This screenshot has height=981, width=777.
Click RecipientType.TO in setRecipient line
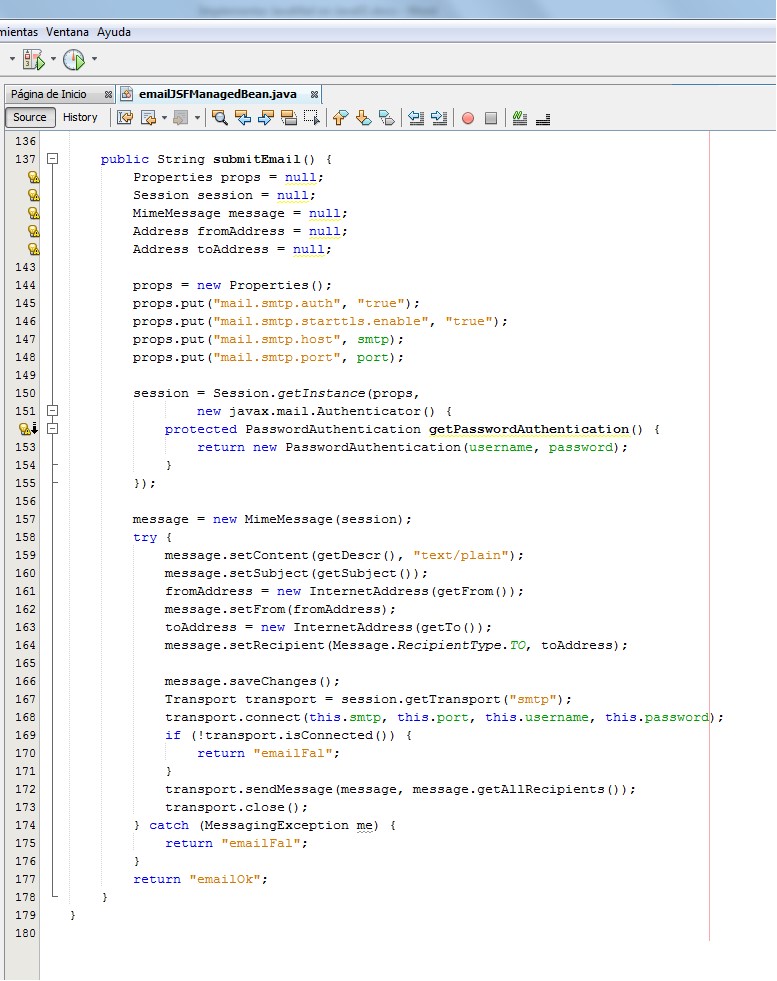click(462, 645)
